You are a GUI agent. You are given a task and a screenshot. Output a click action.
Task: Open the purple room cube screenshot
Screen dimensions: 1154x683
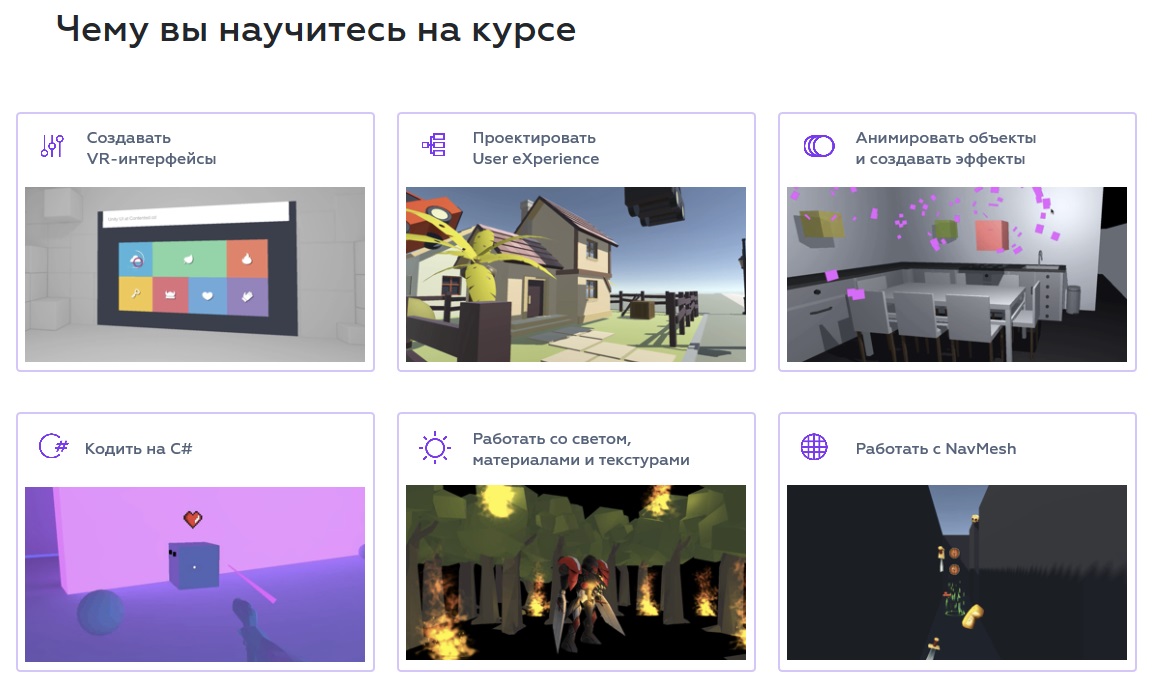pos(195,574)
